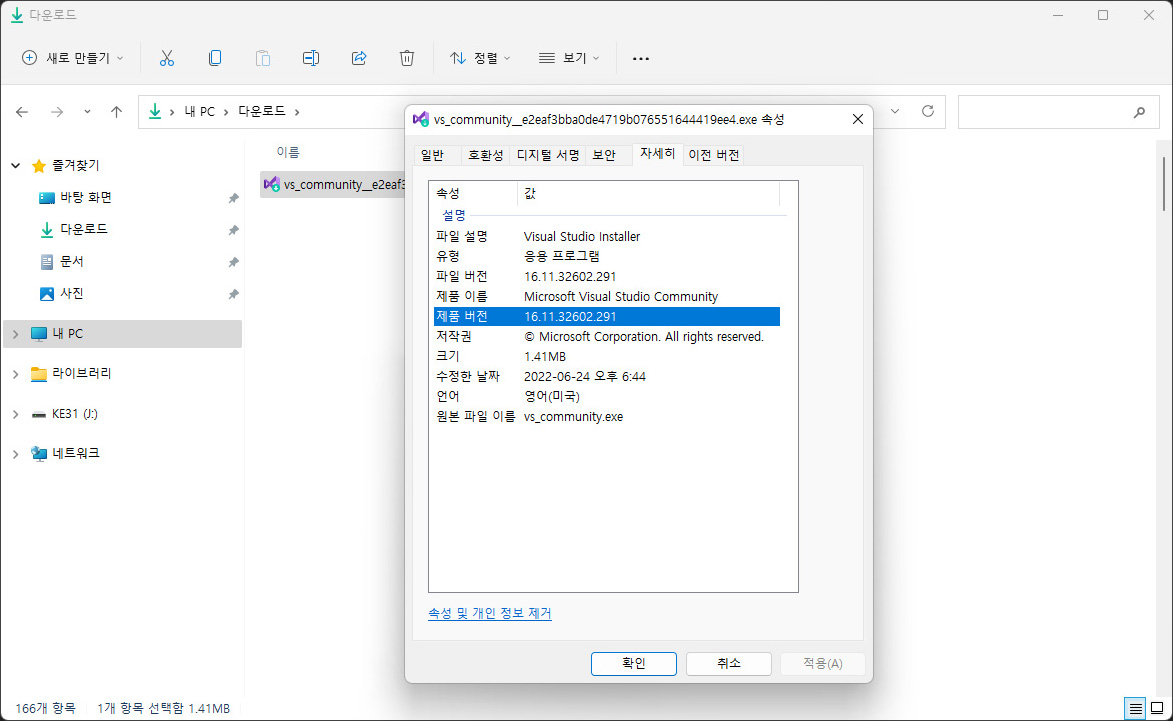Screen dimensions: 1173x721
Task: Select the 파일 설명 property row
Action: pos(607,236)
